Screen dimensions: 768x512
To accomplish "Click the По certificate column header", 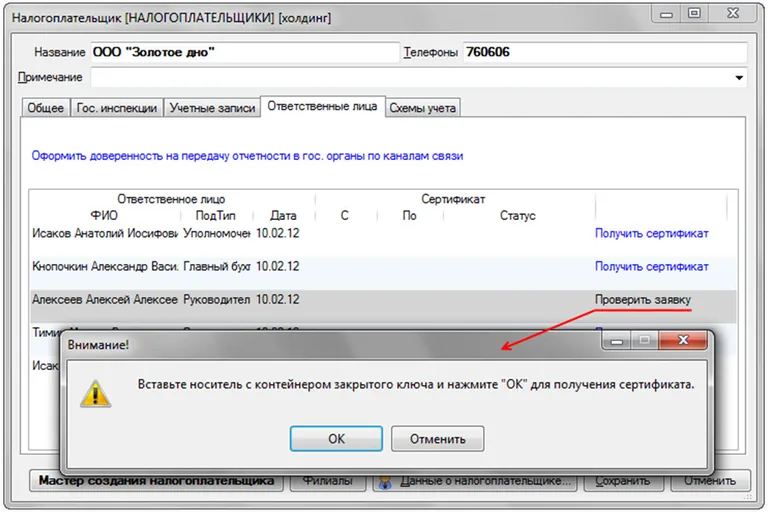I will [409, 216].
